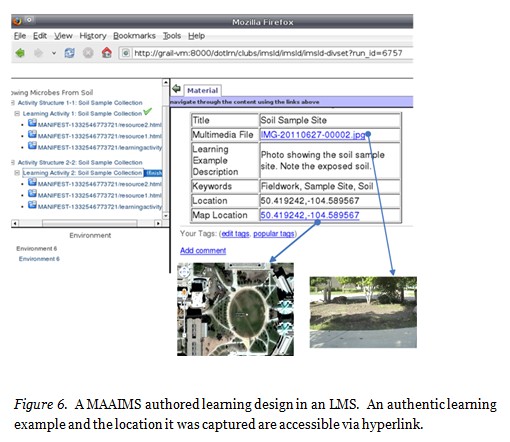Open resource1.html under Learning Activity 2
Screen dimensions: 510x442
click(99, 195)
